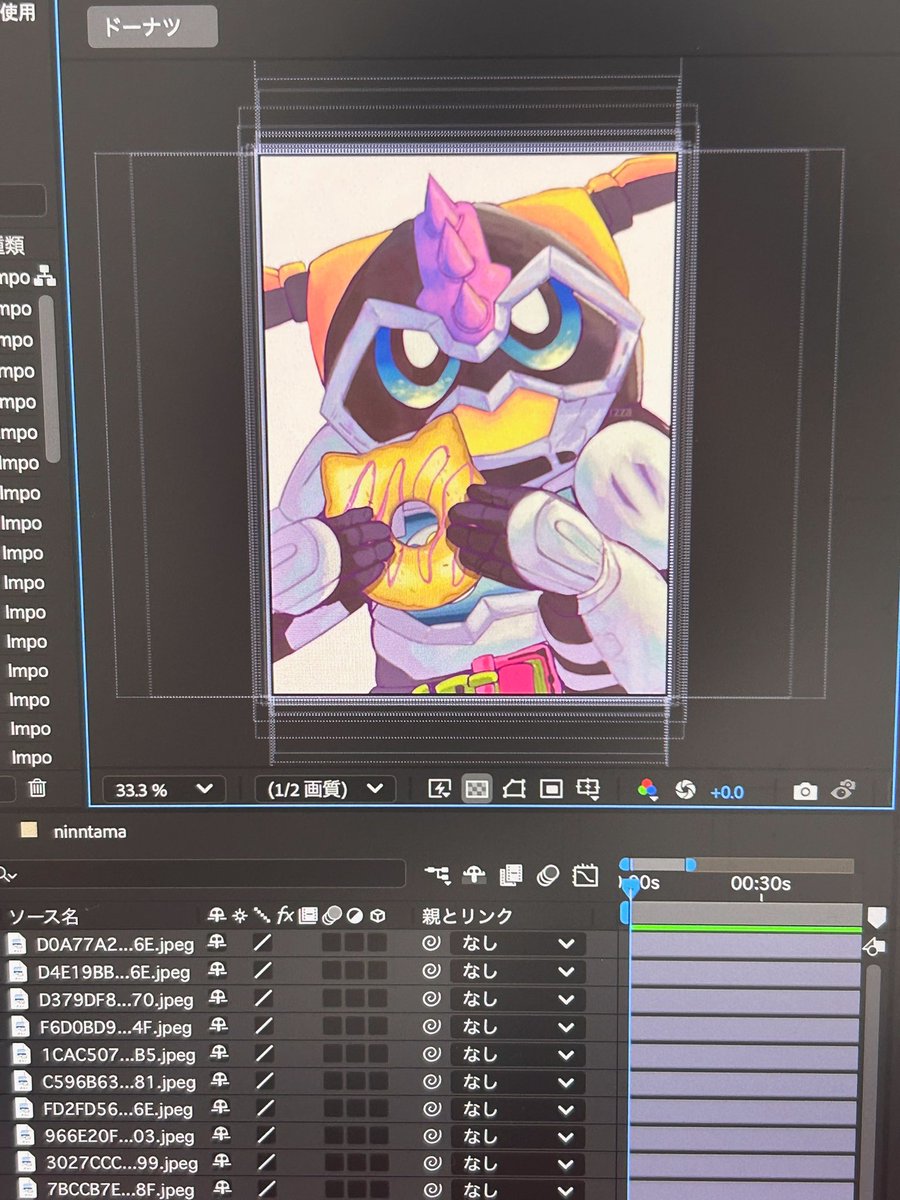Click the time navigator bar right handle
The height and width of the screenshot is (1200, 900).
pyautogui.click(x=690, y=864)
